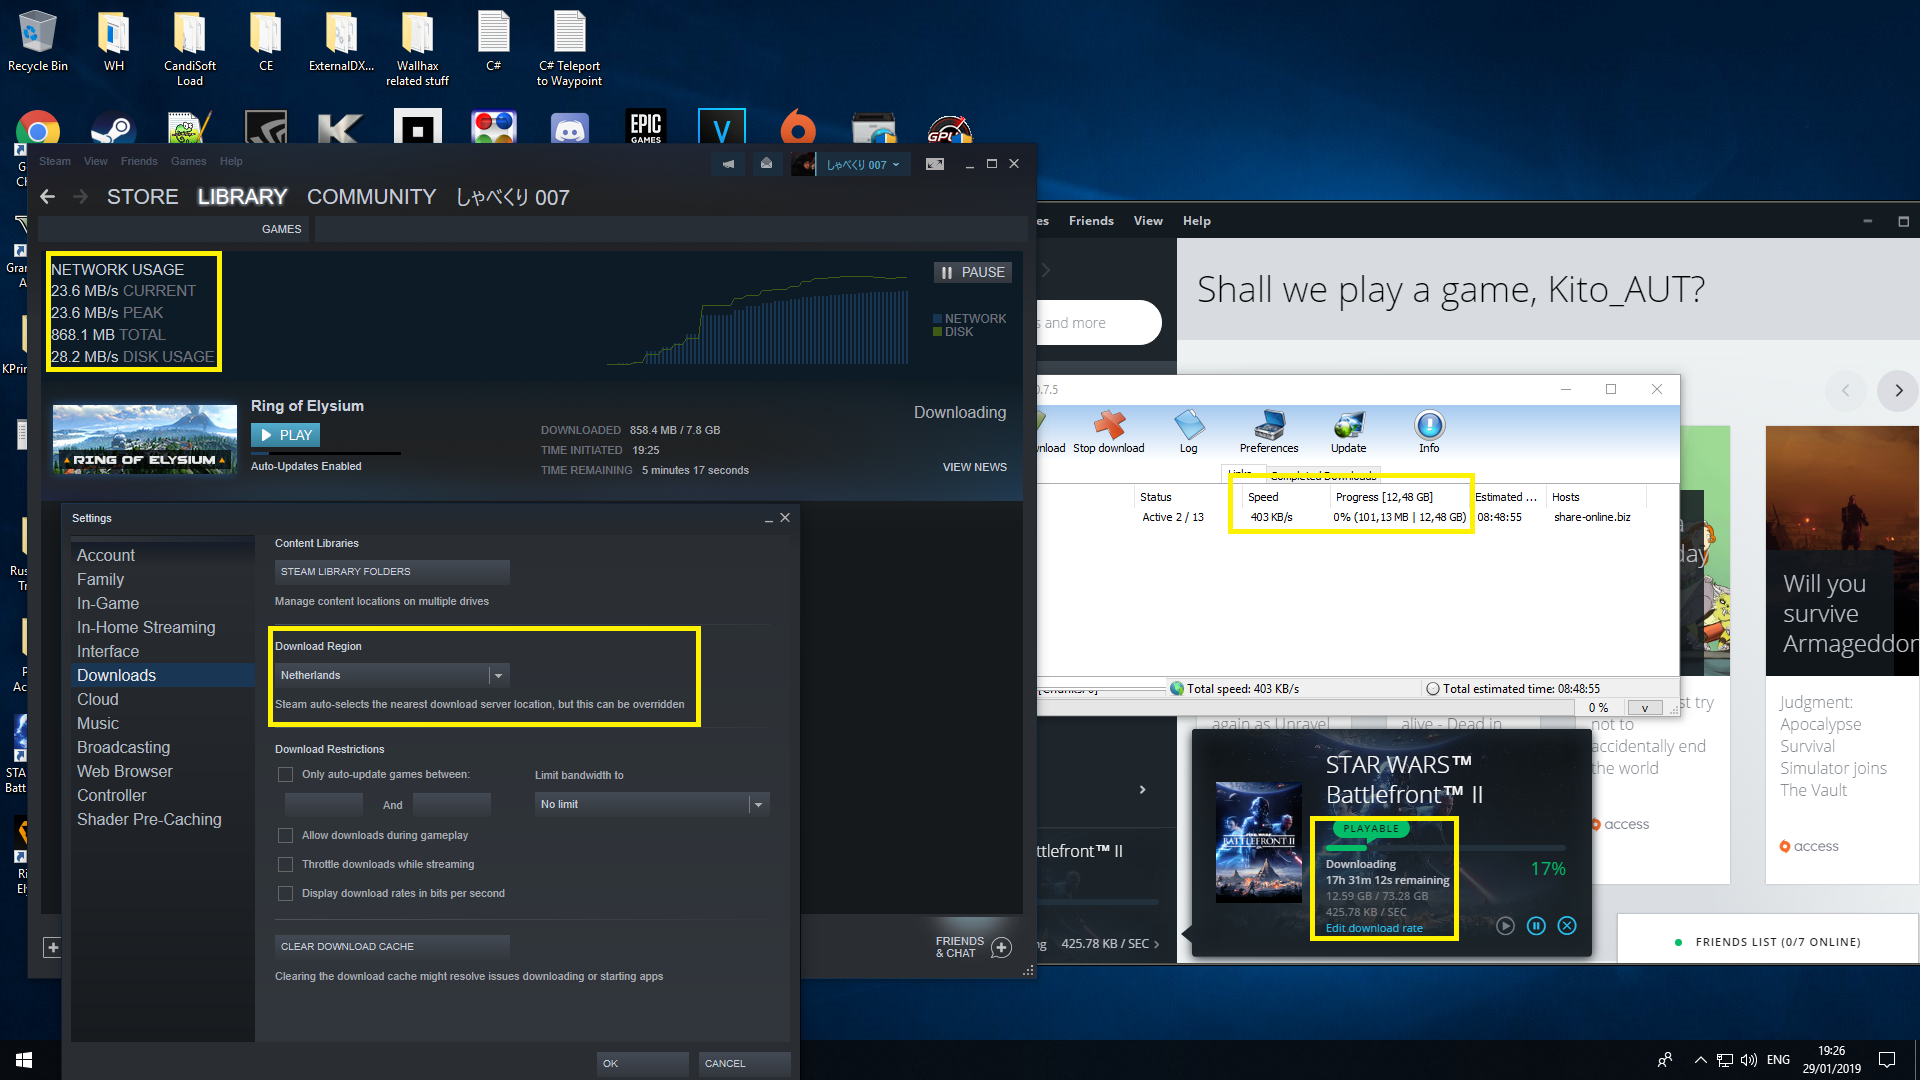Open the People icon in taskbar

click(1665, 1060)
